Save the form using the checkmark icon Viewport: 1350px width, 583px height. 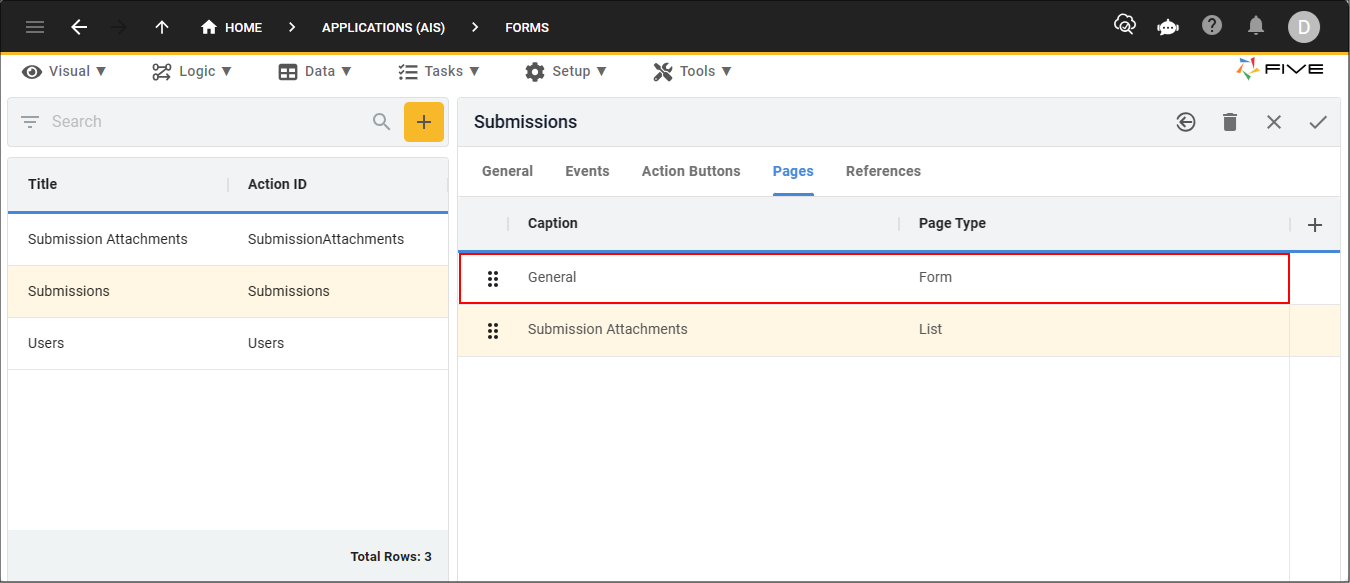click(1318, 122)
